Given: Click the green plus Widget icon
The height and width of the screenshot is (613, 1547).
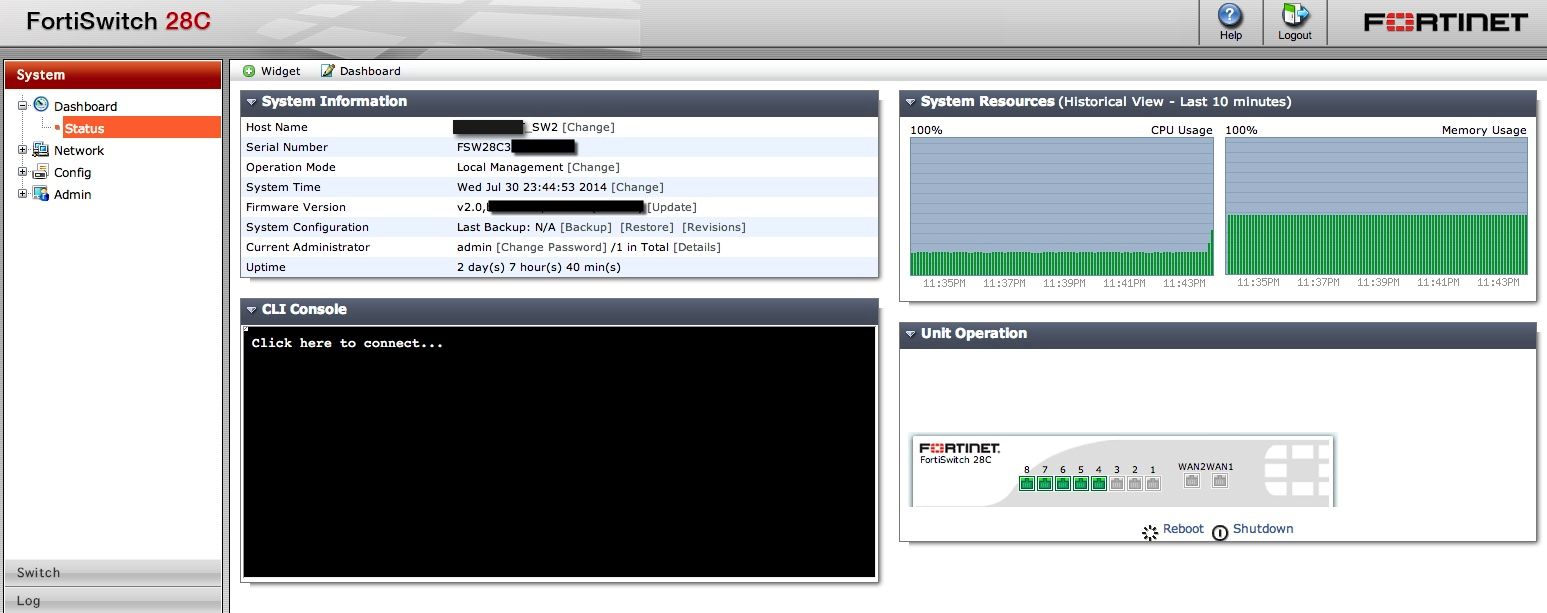Looking at the screenshot, I should pos(249,71).
